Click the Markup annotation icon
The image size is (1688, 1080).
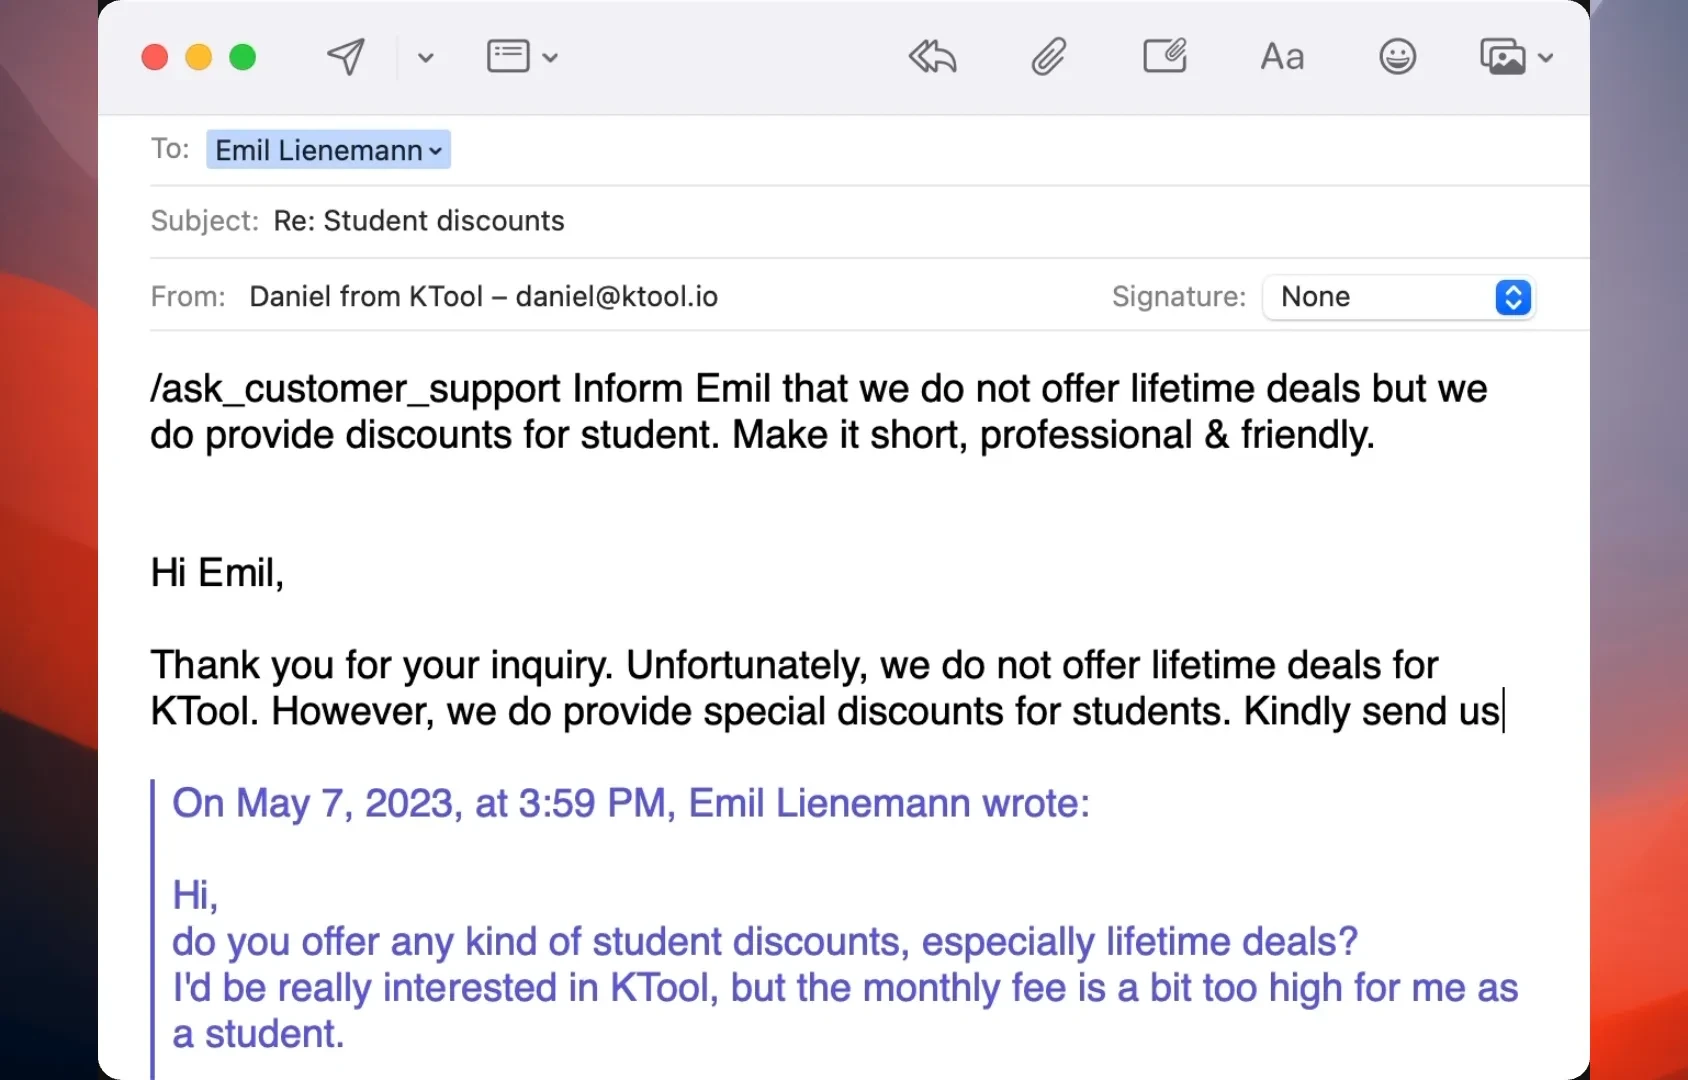[1165, 57]
